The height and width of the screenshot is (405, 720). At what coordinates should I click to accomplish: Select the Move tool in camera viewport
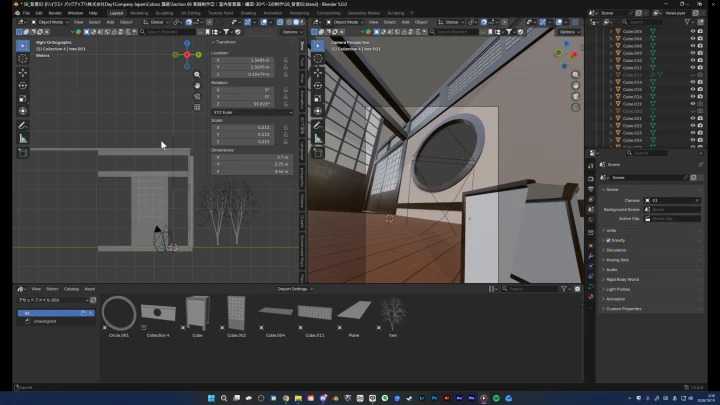318,73
